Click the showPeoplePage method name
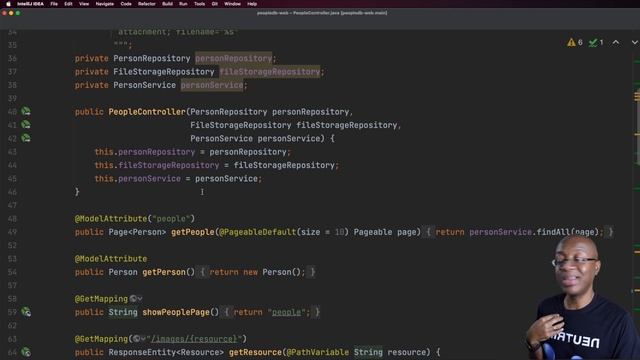The image size is (640, 360). pyautogui.click(x=176, y=312)
